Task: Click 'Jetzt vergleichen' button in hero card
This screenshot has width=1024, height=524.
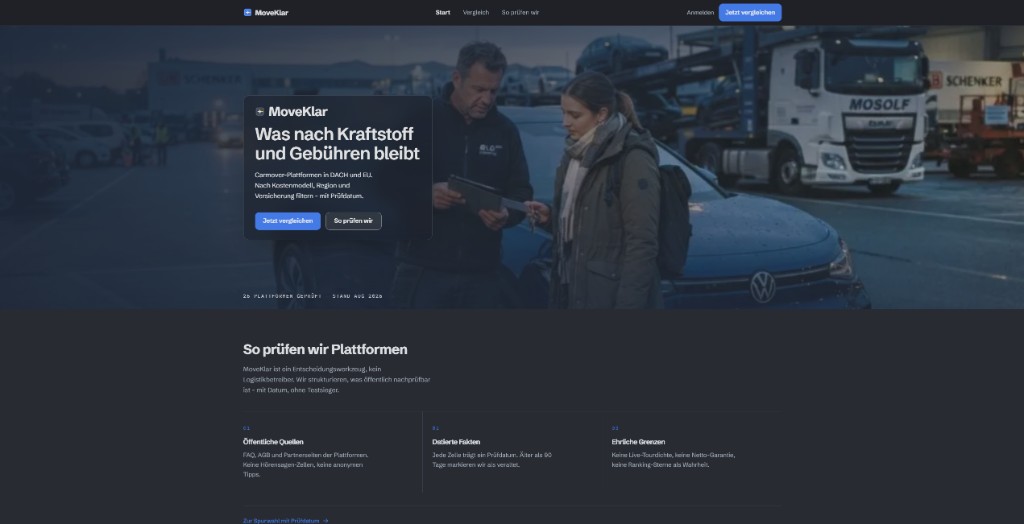Action: 287,221
